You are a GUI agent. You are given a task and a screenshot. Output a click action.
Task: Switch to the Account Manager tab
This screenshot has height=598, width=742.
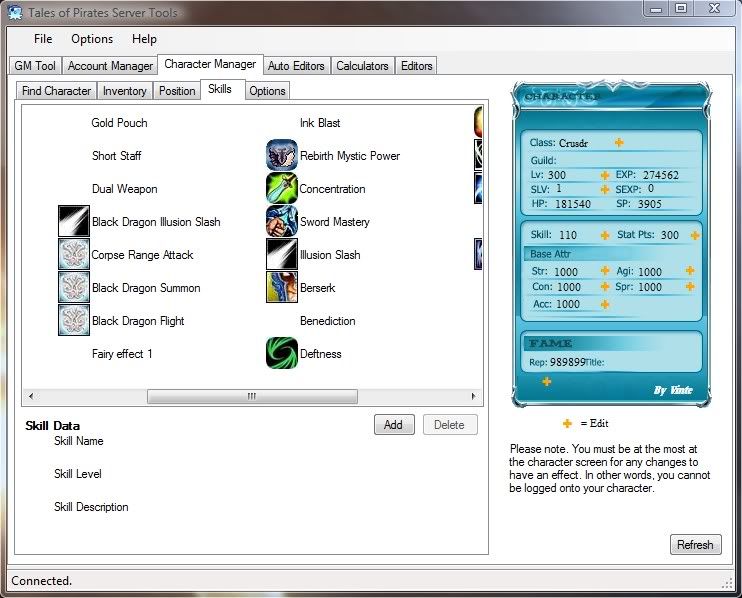click(x=110, y=66)
